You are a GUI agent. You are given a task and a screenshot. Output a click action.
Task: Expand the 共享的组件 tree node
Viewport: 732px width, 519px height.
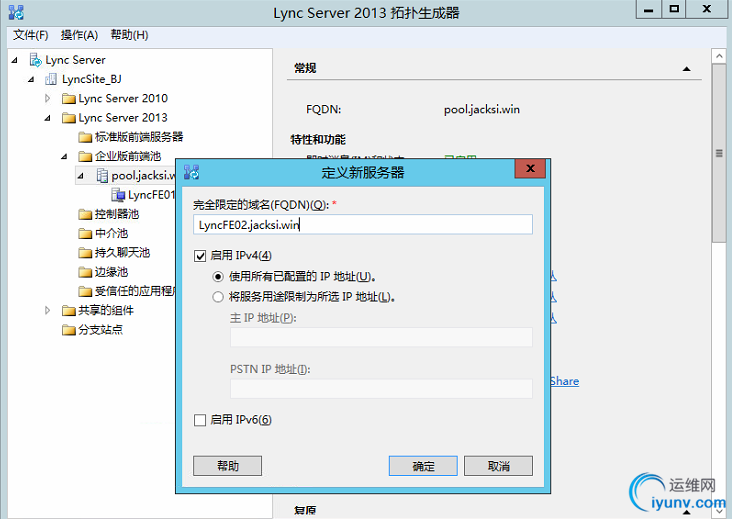(x=48, y=310)
